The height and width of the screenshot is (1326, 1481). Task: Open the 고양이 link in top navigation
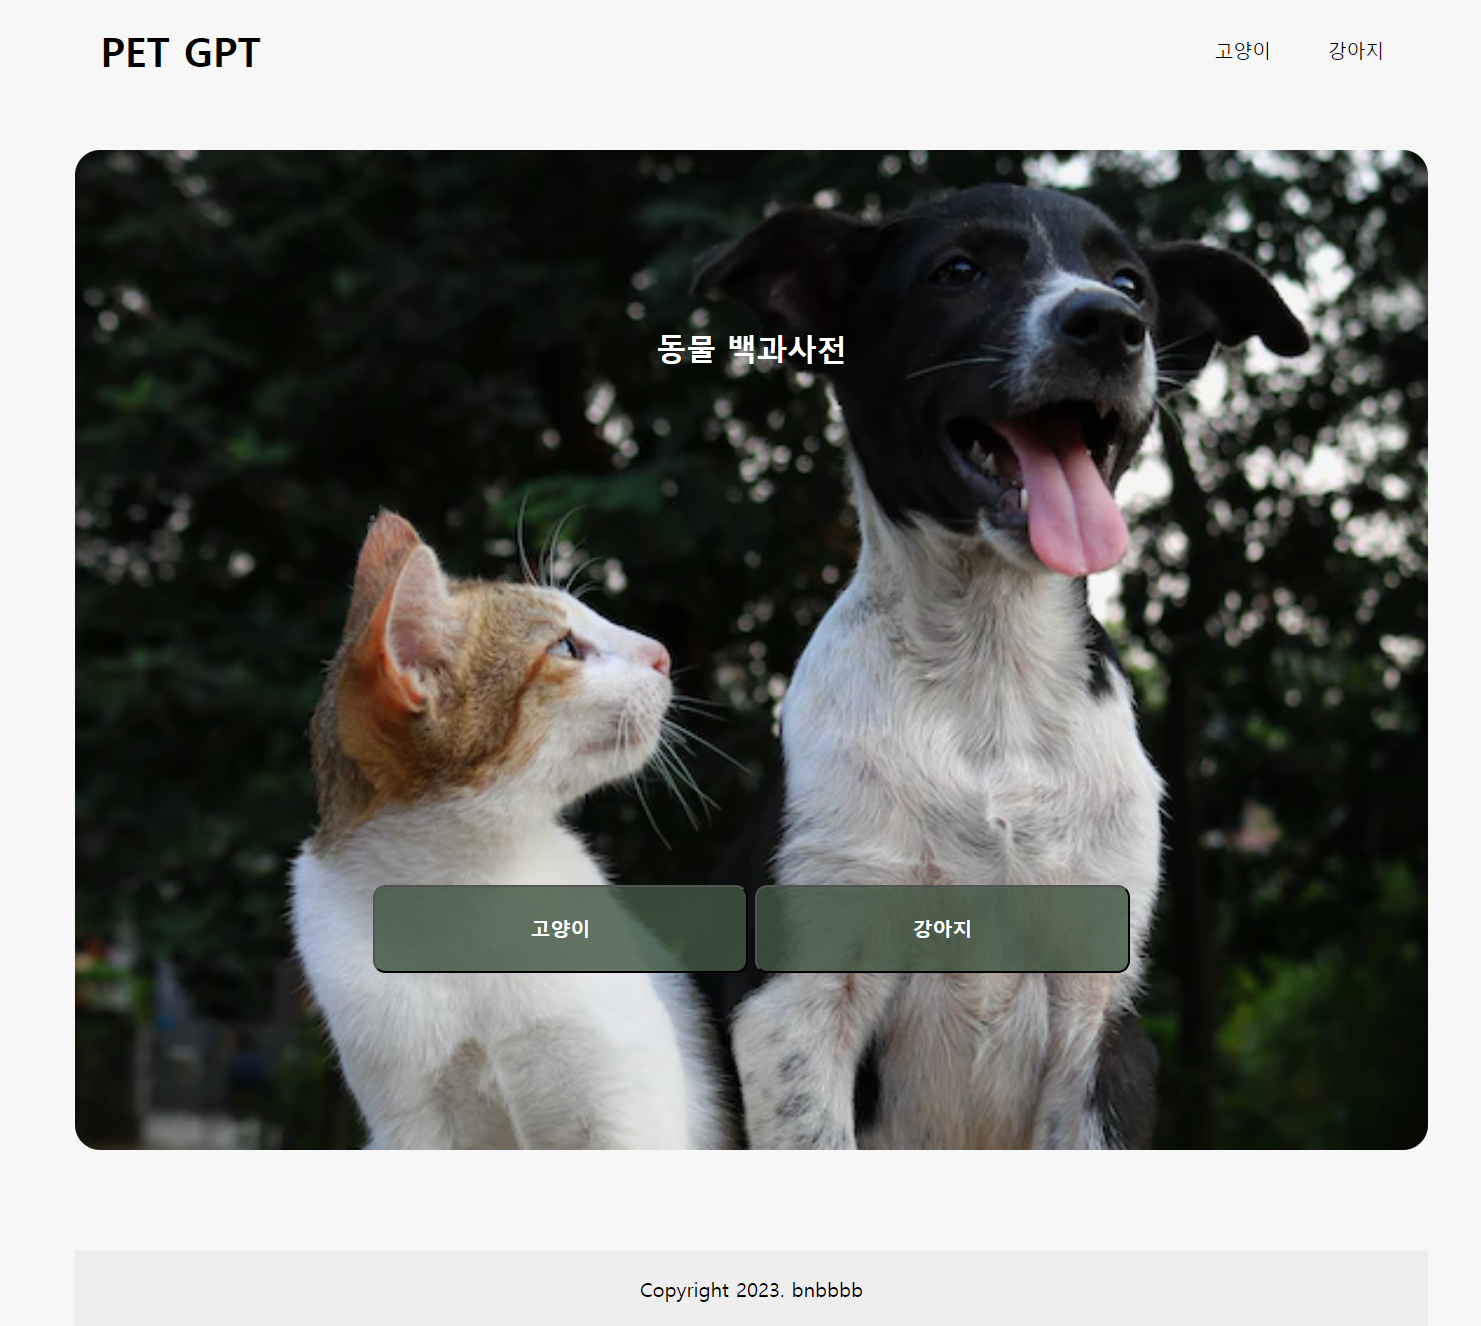point(1242,51)
